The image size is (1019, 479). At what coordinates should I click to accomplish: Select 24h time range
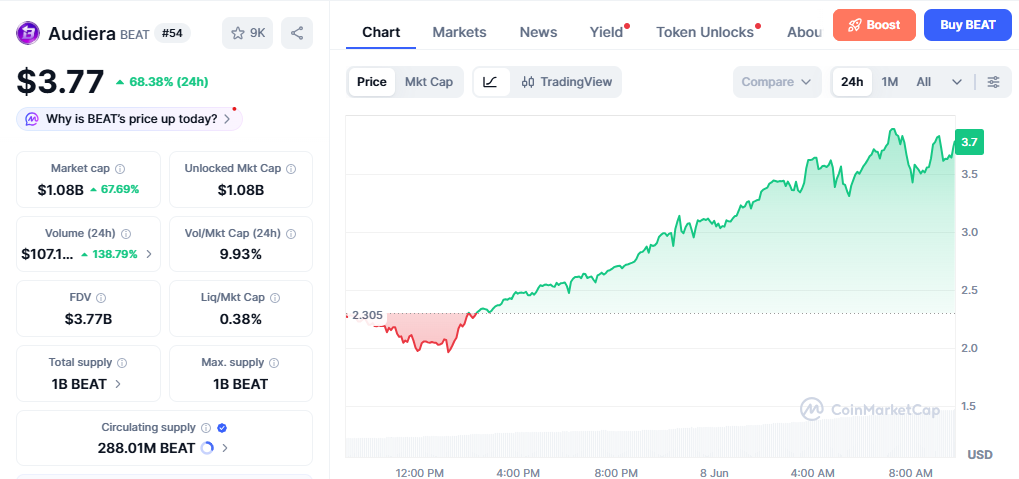(852, 82)
